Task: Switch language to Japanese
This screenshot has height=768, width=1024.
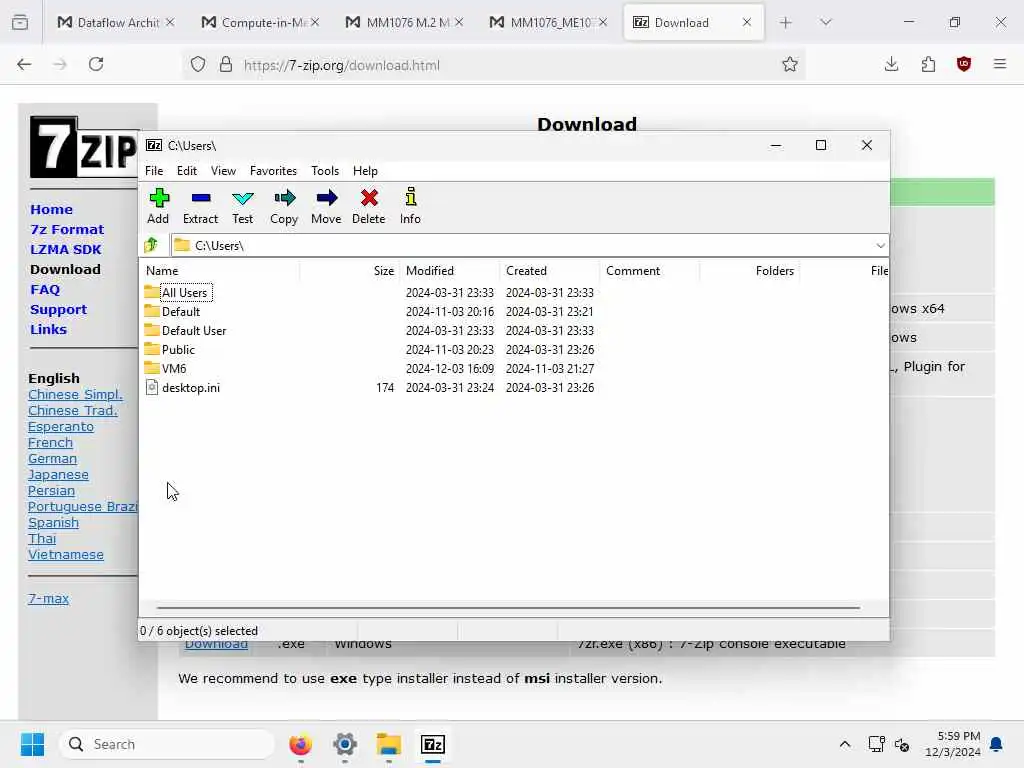Action: pos(58,475)
